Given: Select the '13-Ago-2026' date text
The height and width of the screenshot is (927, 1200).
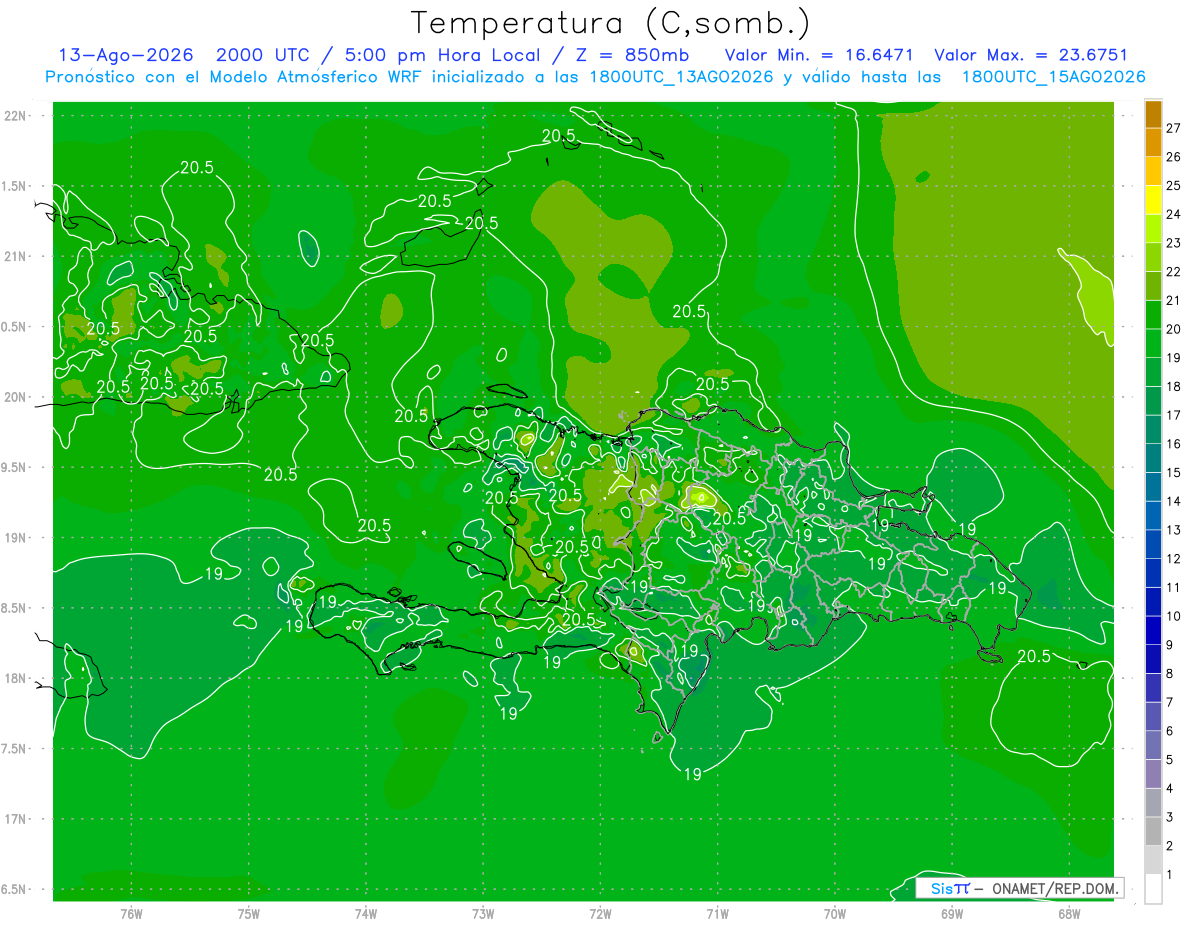Looking at the screenshot, I should [x=126, y=55].
